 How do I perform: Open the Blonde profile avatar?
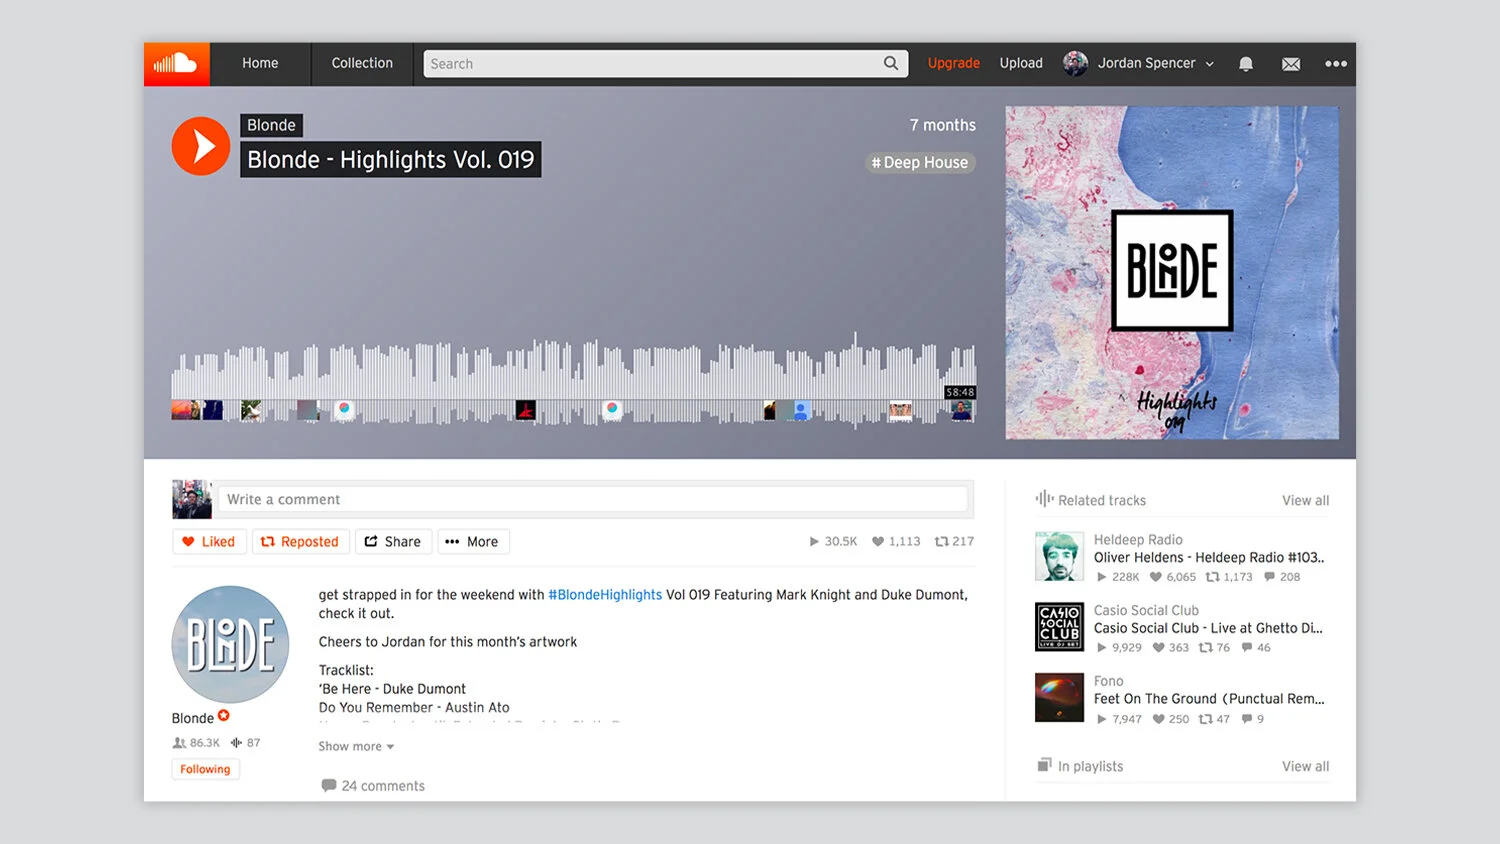(x=230, y=644)
